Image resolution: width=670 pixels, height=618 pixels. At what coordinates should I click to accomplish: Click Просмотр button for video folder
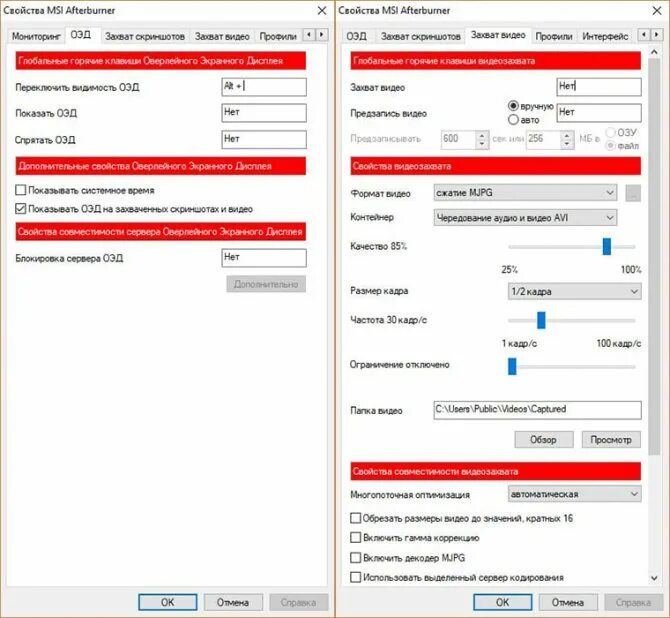pyautogui.click(x=611, y=439)
